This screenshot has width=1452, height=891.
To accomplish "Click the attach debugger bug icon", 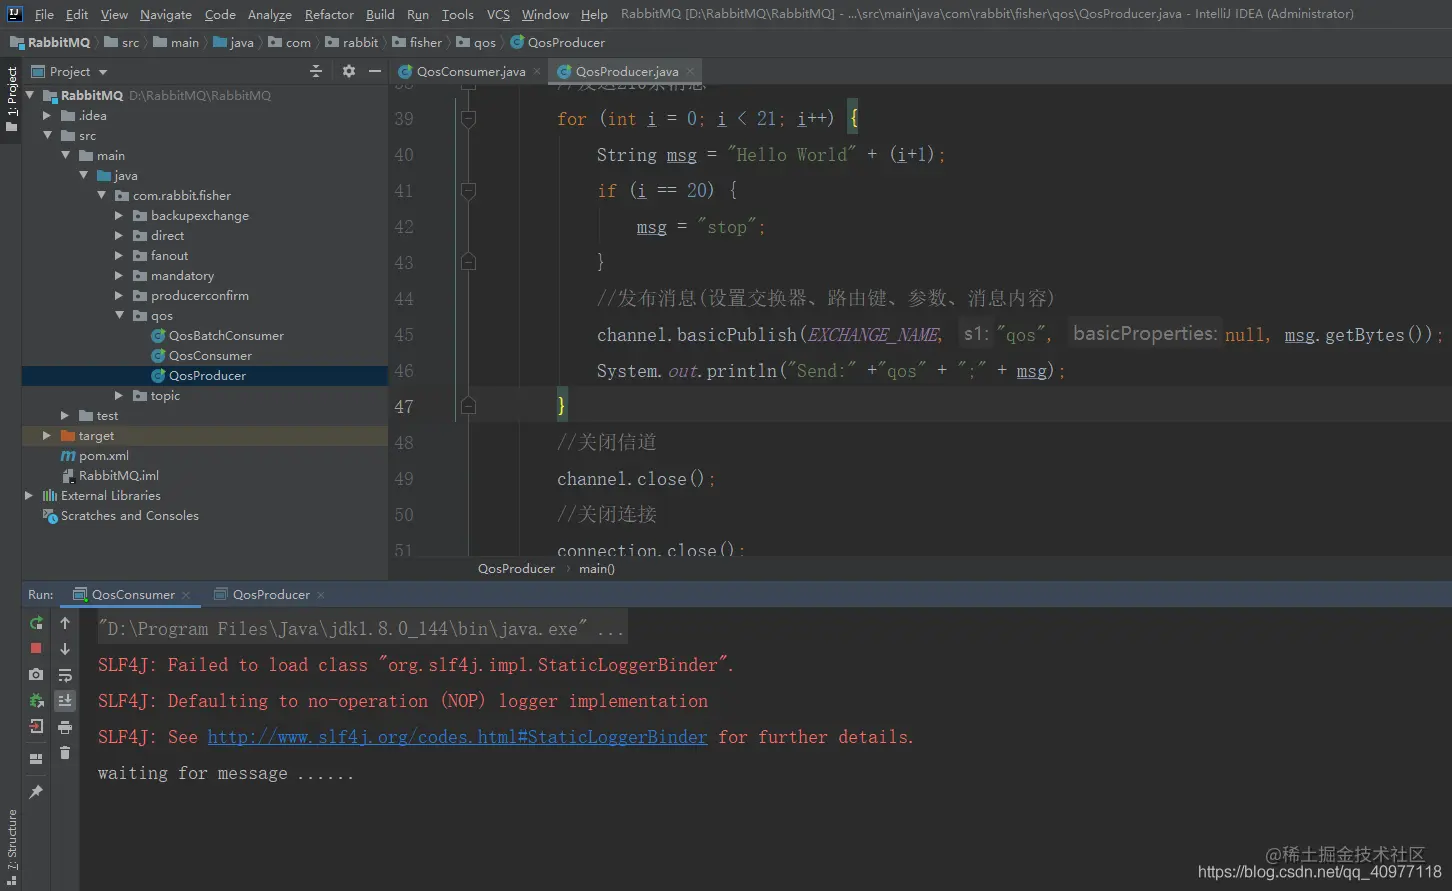I will 36,701.
